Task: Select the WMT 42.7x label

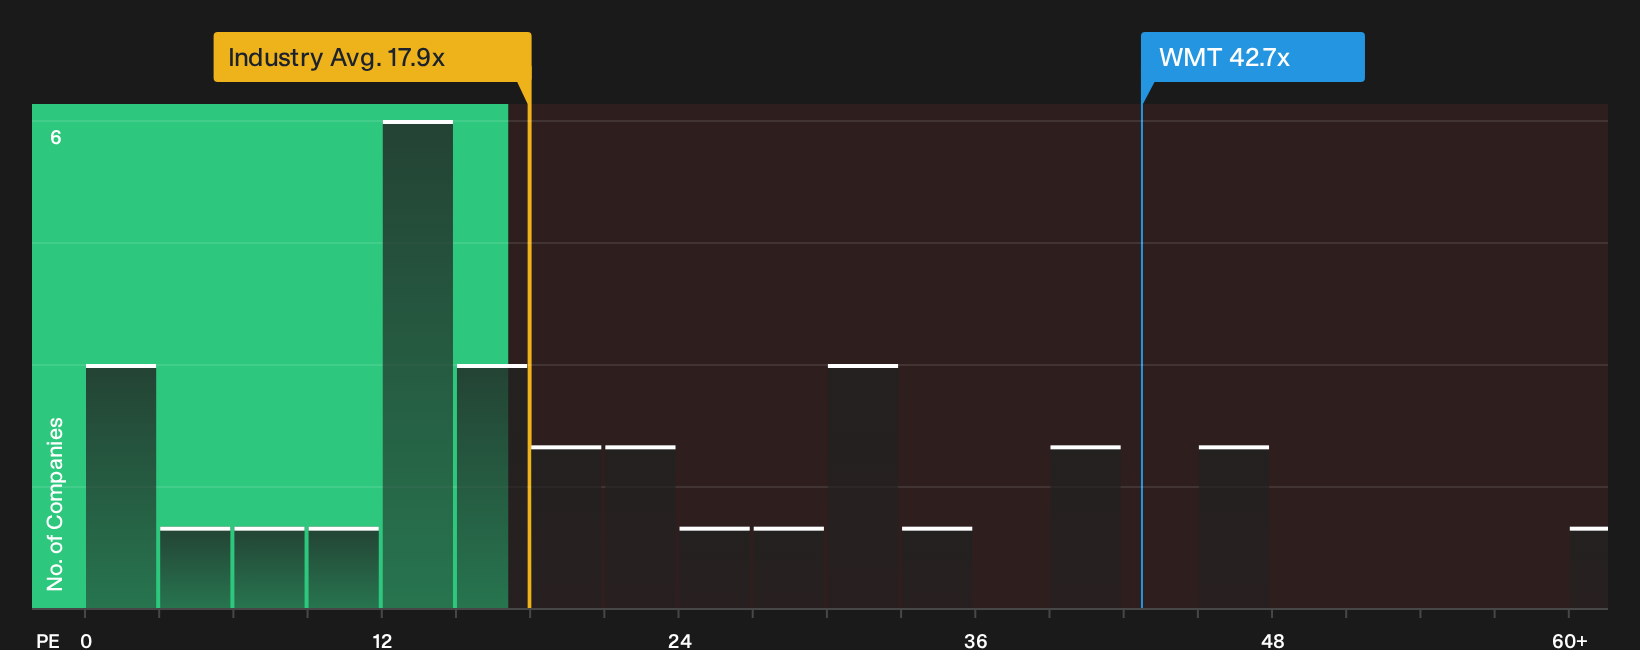Action: [1253, 57]
